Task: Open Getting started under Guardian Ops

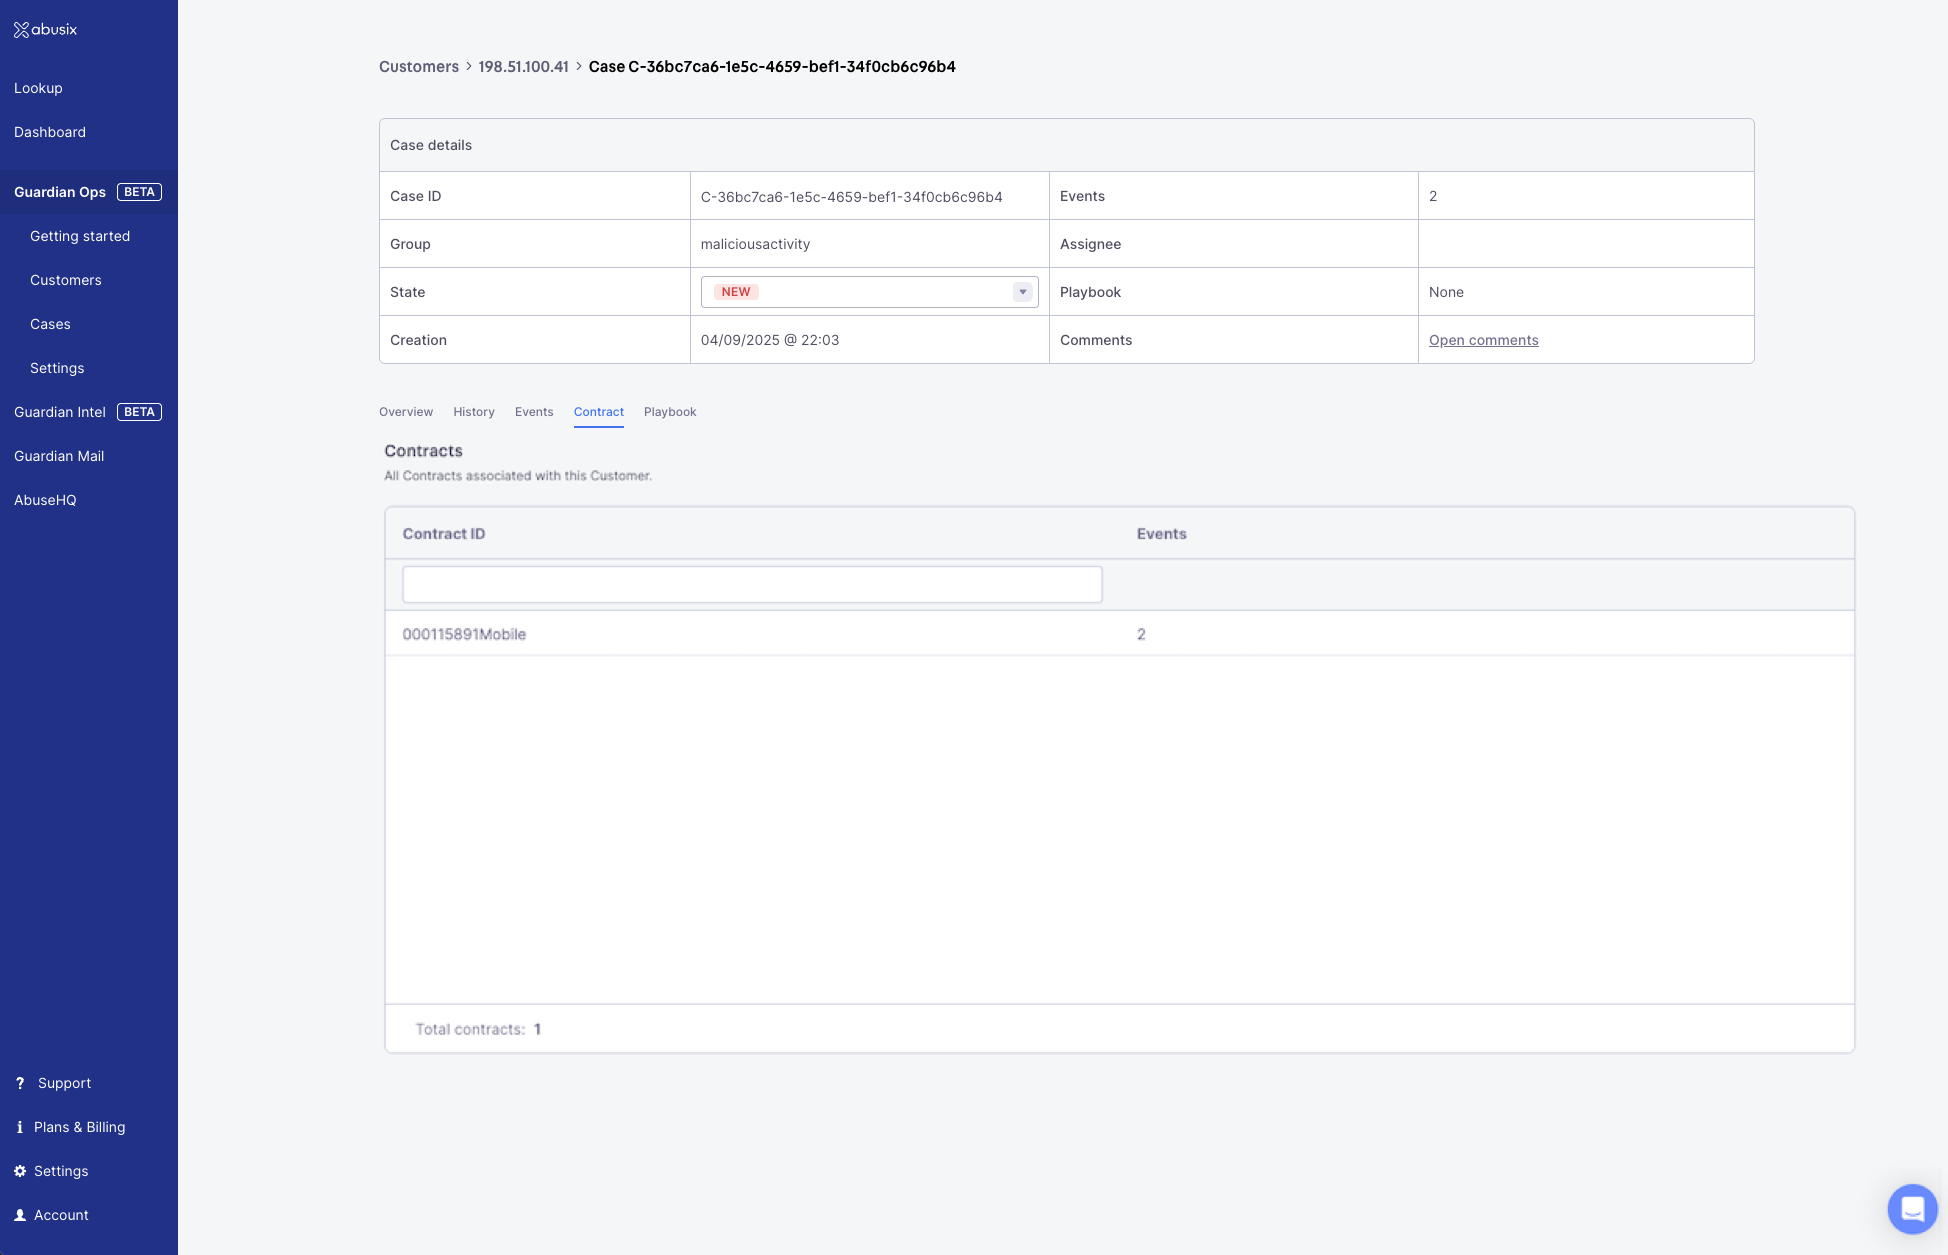Action: click(x=80, y=236)
